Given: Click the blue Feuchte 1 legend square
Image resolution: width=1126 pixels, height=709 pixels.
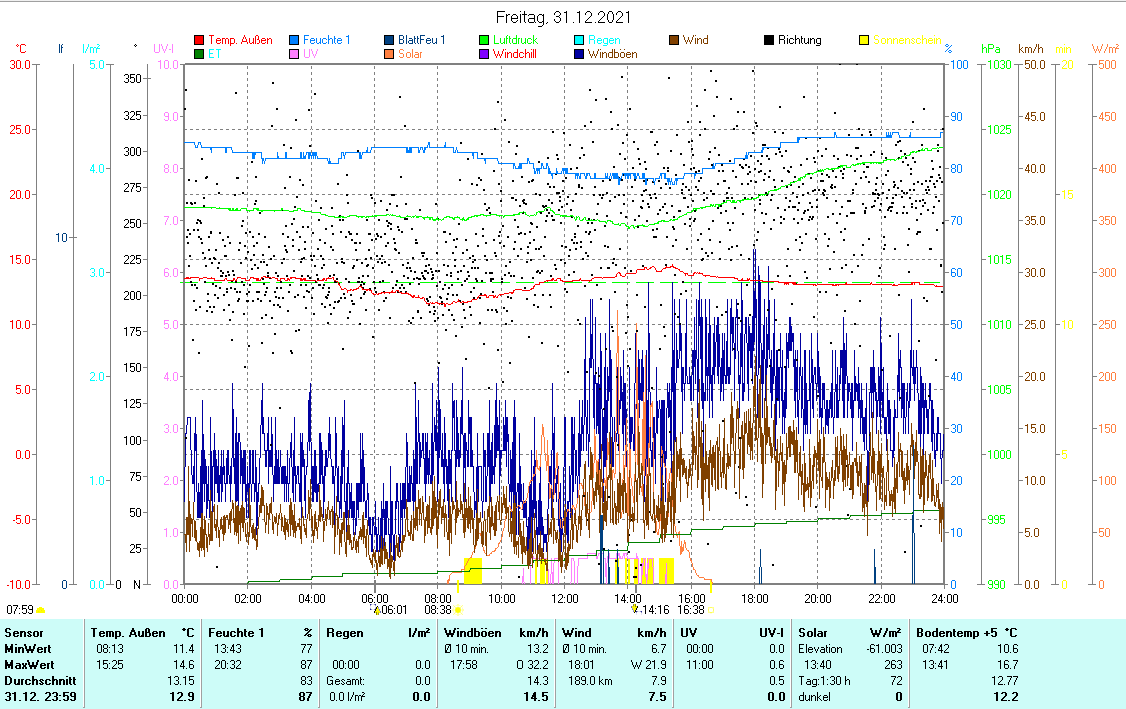Looking at the screenshot, I should [x=294, y=40].
